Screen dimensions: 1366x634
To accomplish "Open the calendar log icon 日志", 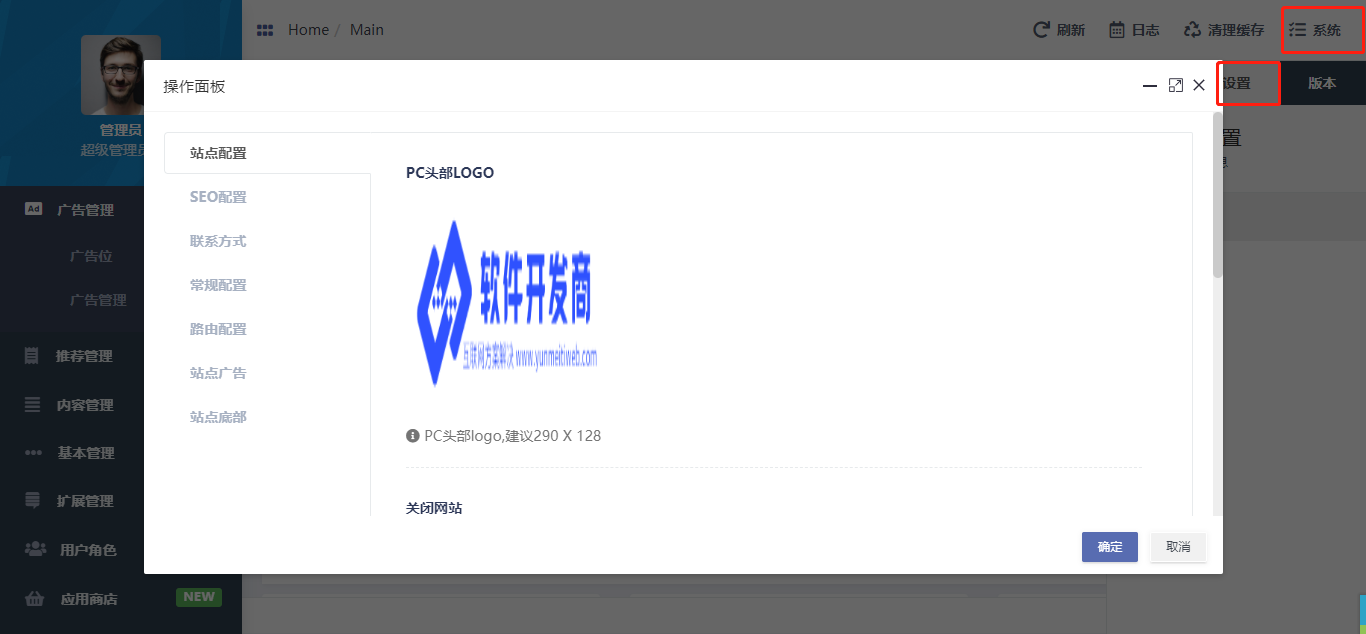I will tap(1117, 30).
